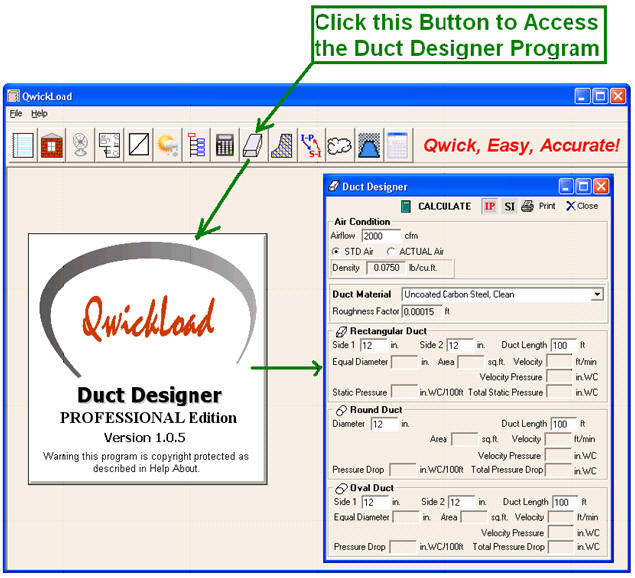Open the Help menu
The image size is (635, 578).
click(39, 114)
